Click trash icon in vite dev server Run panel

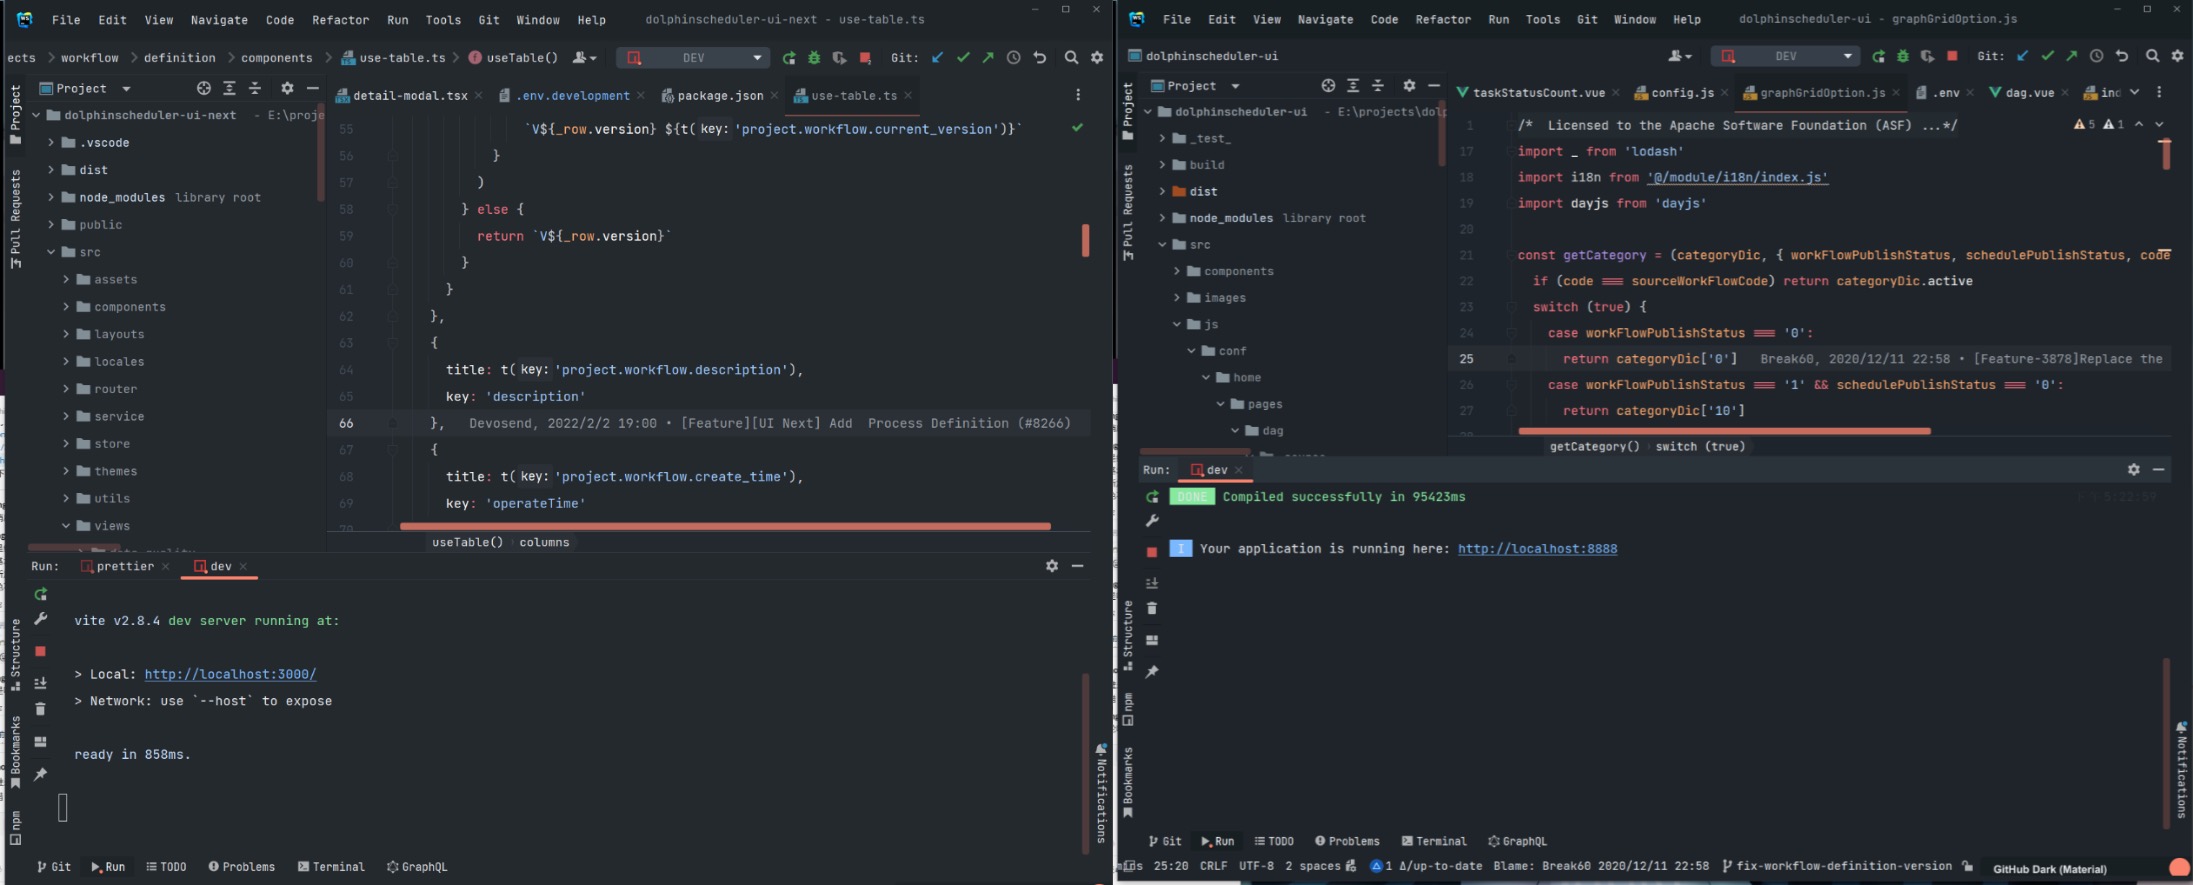40,709
